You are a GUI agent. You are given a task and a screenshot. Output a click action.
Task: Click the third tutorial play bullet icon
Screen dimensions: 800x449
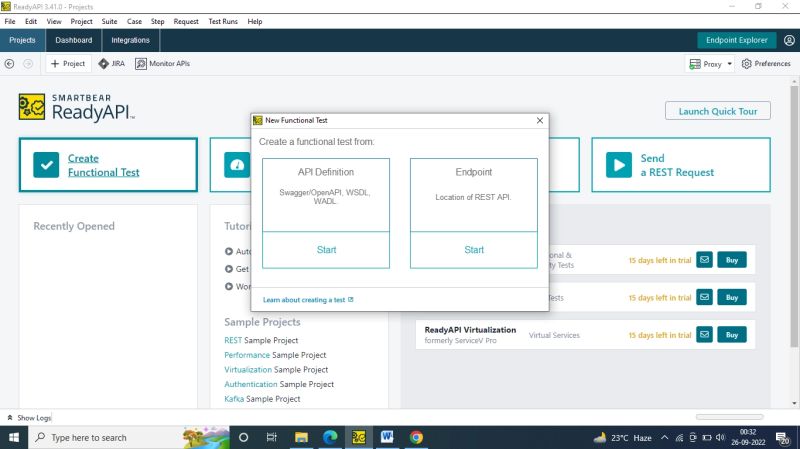[x=229, y=286]
